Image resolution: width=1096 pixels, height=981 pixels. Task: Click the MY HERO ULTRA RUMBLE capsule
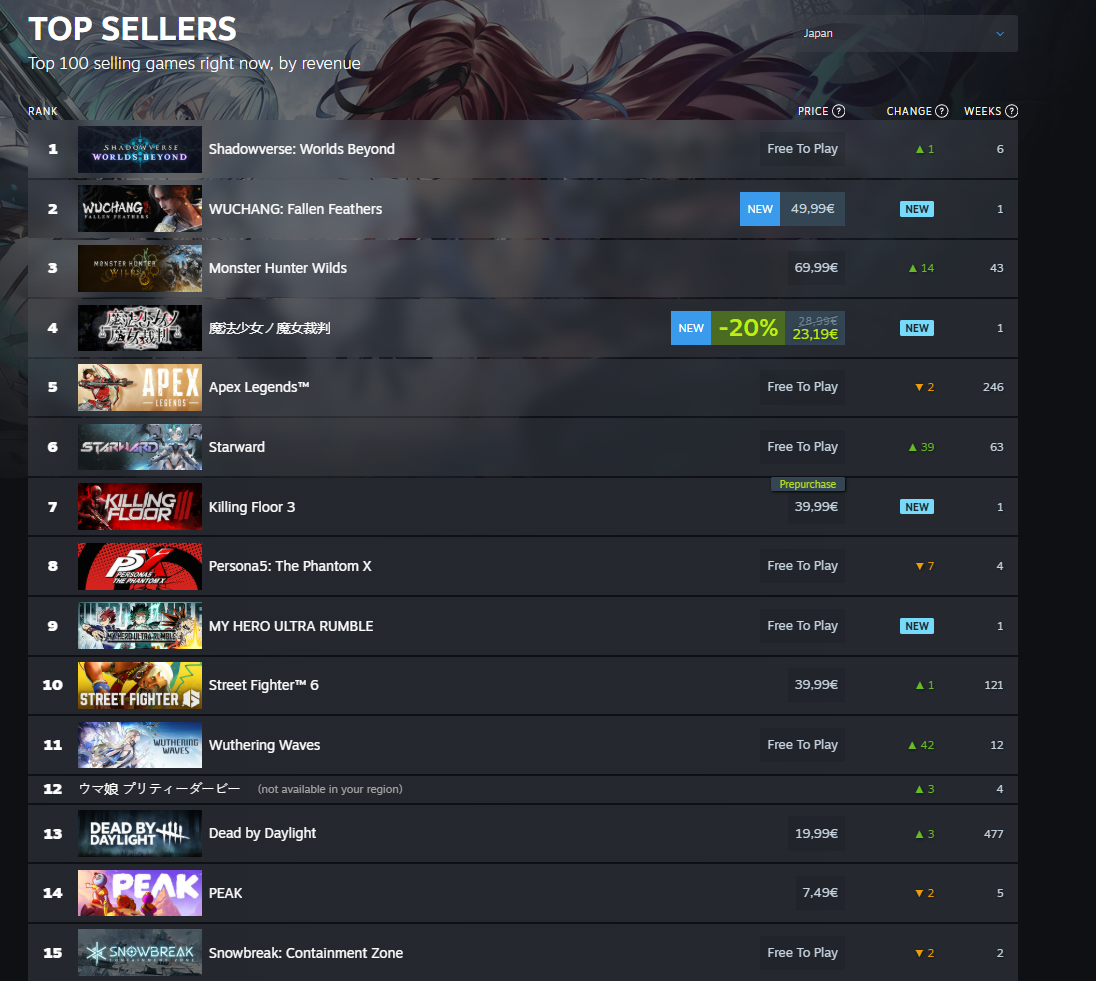click(140, 626)
